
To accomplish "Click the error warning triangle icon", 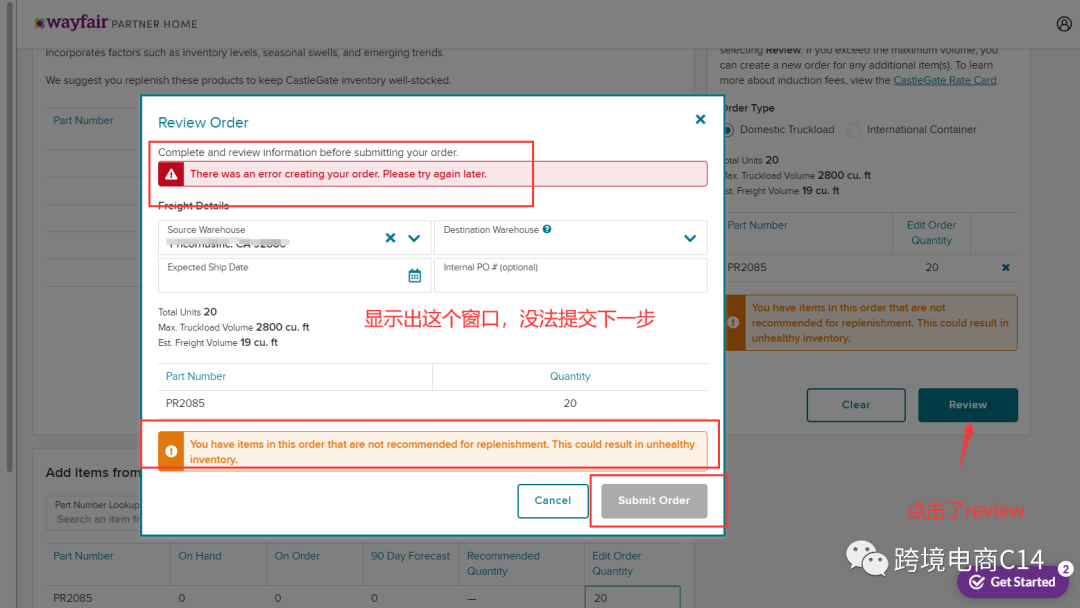I will click(170, 173).
